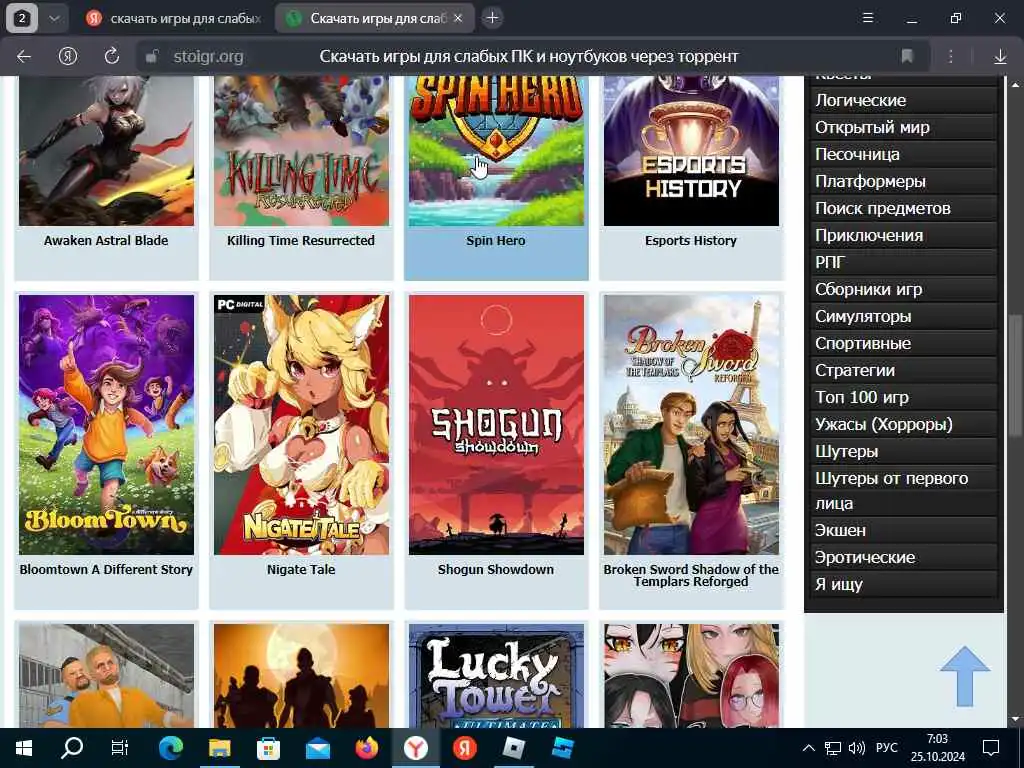1024x768 pixels.
Task: Switch input language via РУС indicator
Action: point(886,748)
